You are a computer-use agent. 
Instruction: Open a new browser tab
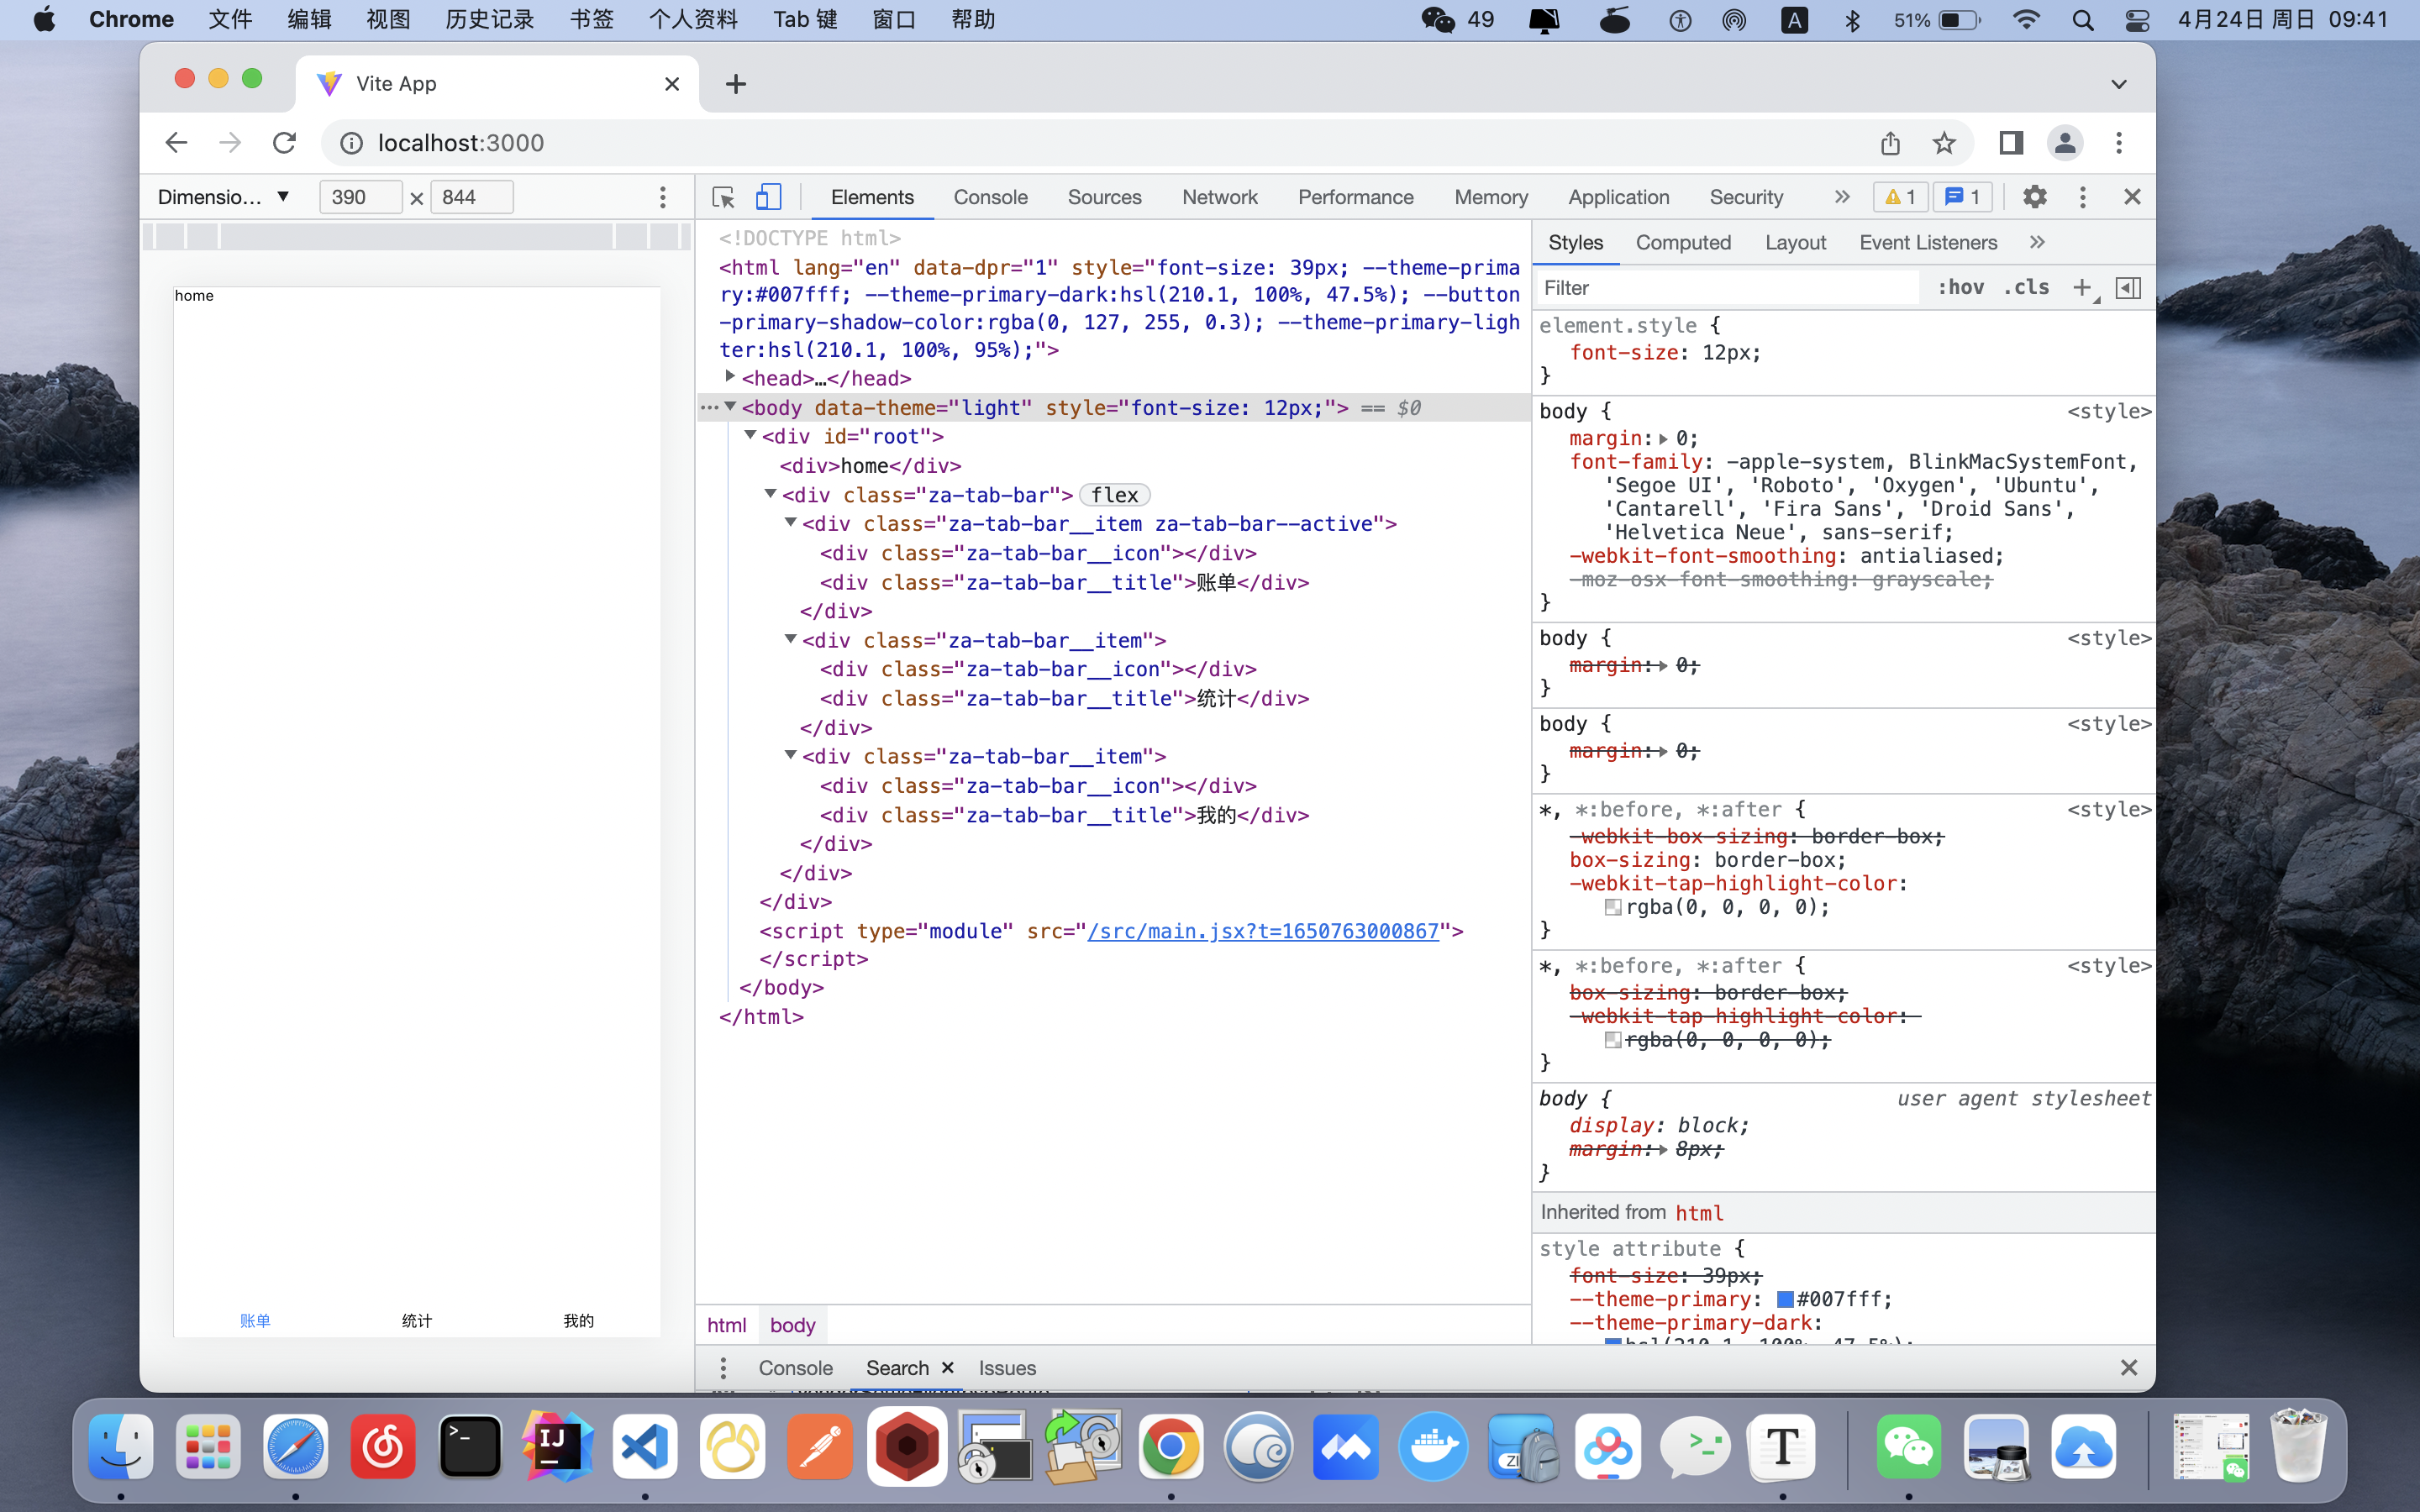(735, 84)
